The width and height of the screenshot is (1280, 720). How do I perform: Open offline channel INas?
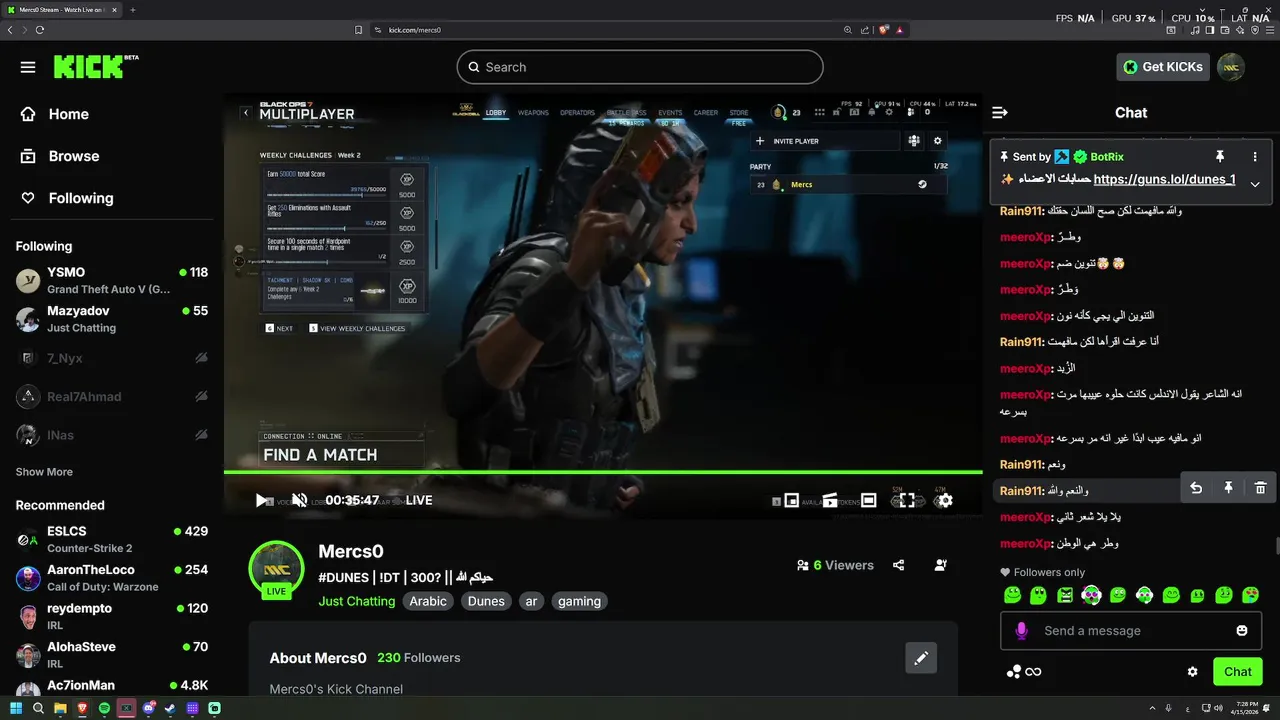coord(112,435)
